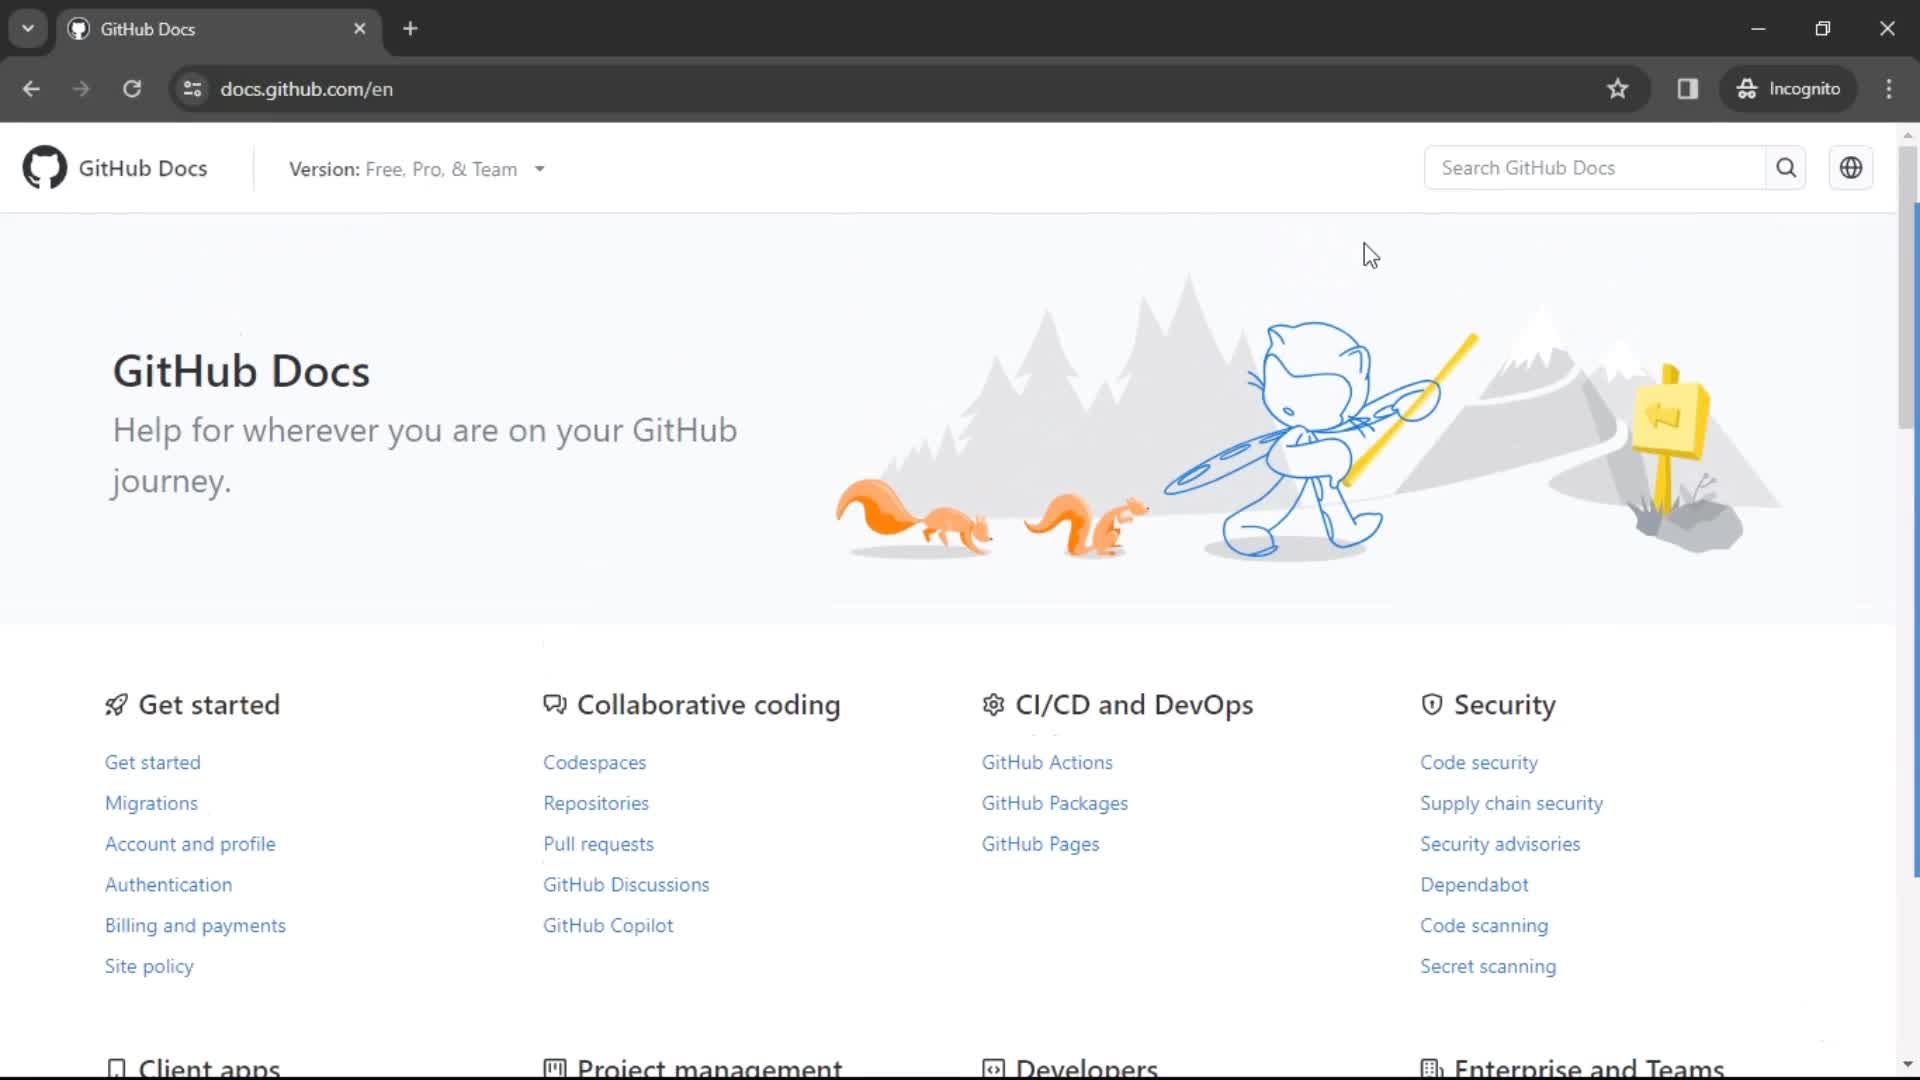Open the language globe selector
The height and width of the screenshot is (1080, 1920).
coord(1851,168)
